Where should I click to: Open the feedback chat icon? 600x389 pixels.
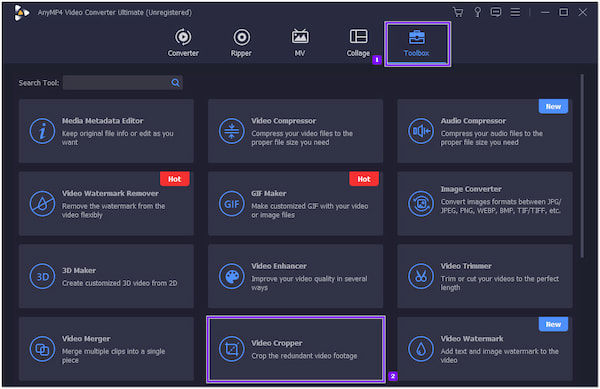pyautogui.click(x=496, y=12)
